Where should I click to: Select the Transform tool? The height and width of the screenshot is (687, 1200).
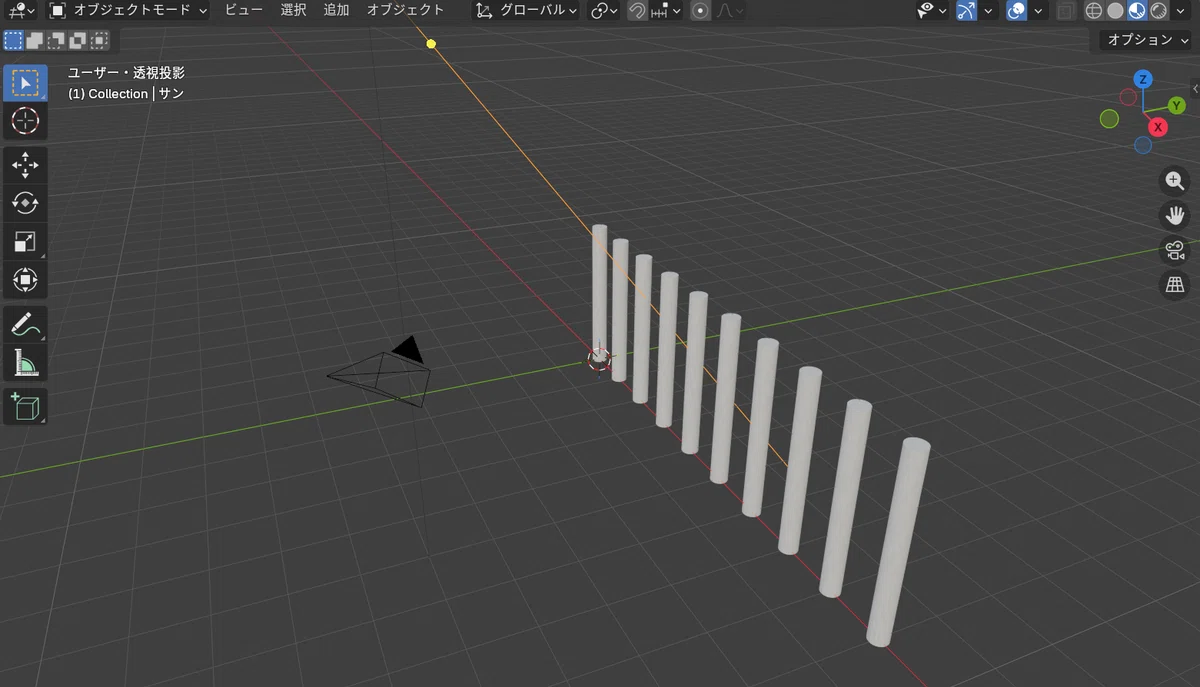click(x=25, y=279)
